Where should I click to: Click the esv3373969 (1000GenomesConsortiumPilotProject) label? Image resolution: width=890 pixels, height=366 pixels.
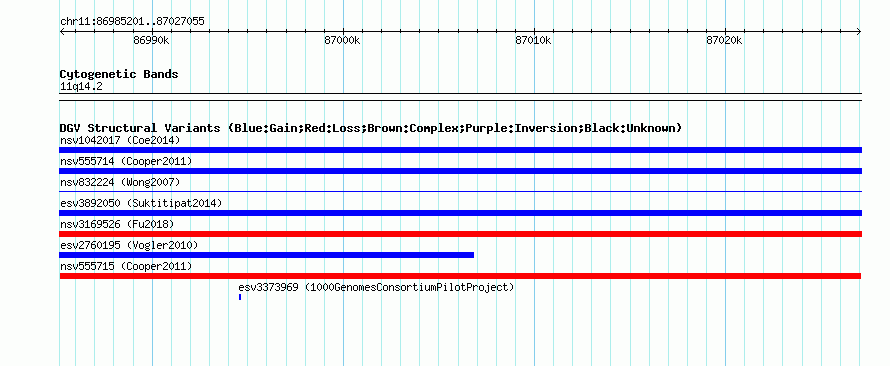click(376, 287)
